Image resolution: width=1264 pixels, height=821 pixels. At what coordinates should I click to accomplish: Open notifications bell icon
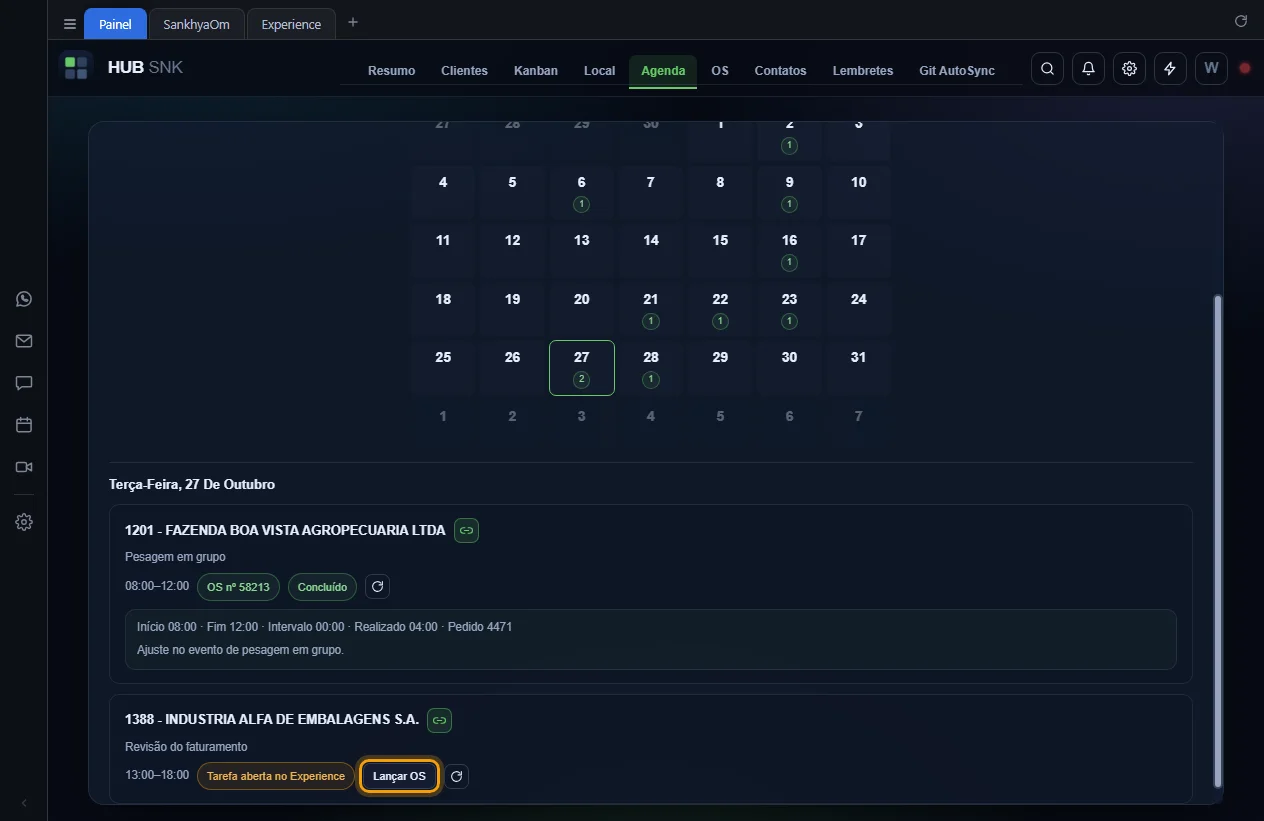(x=1088, y=68)
